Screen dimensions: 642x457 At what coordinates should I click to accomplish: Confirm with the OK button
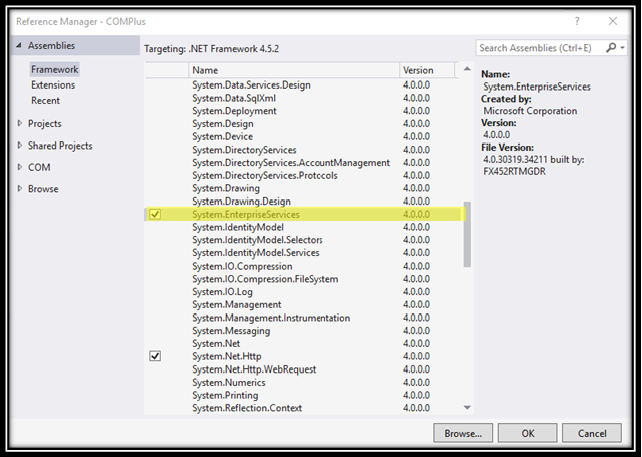tap(527, 433)
